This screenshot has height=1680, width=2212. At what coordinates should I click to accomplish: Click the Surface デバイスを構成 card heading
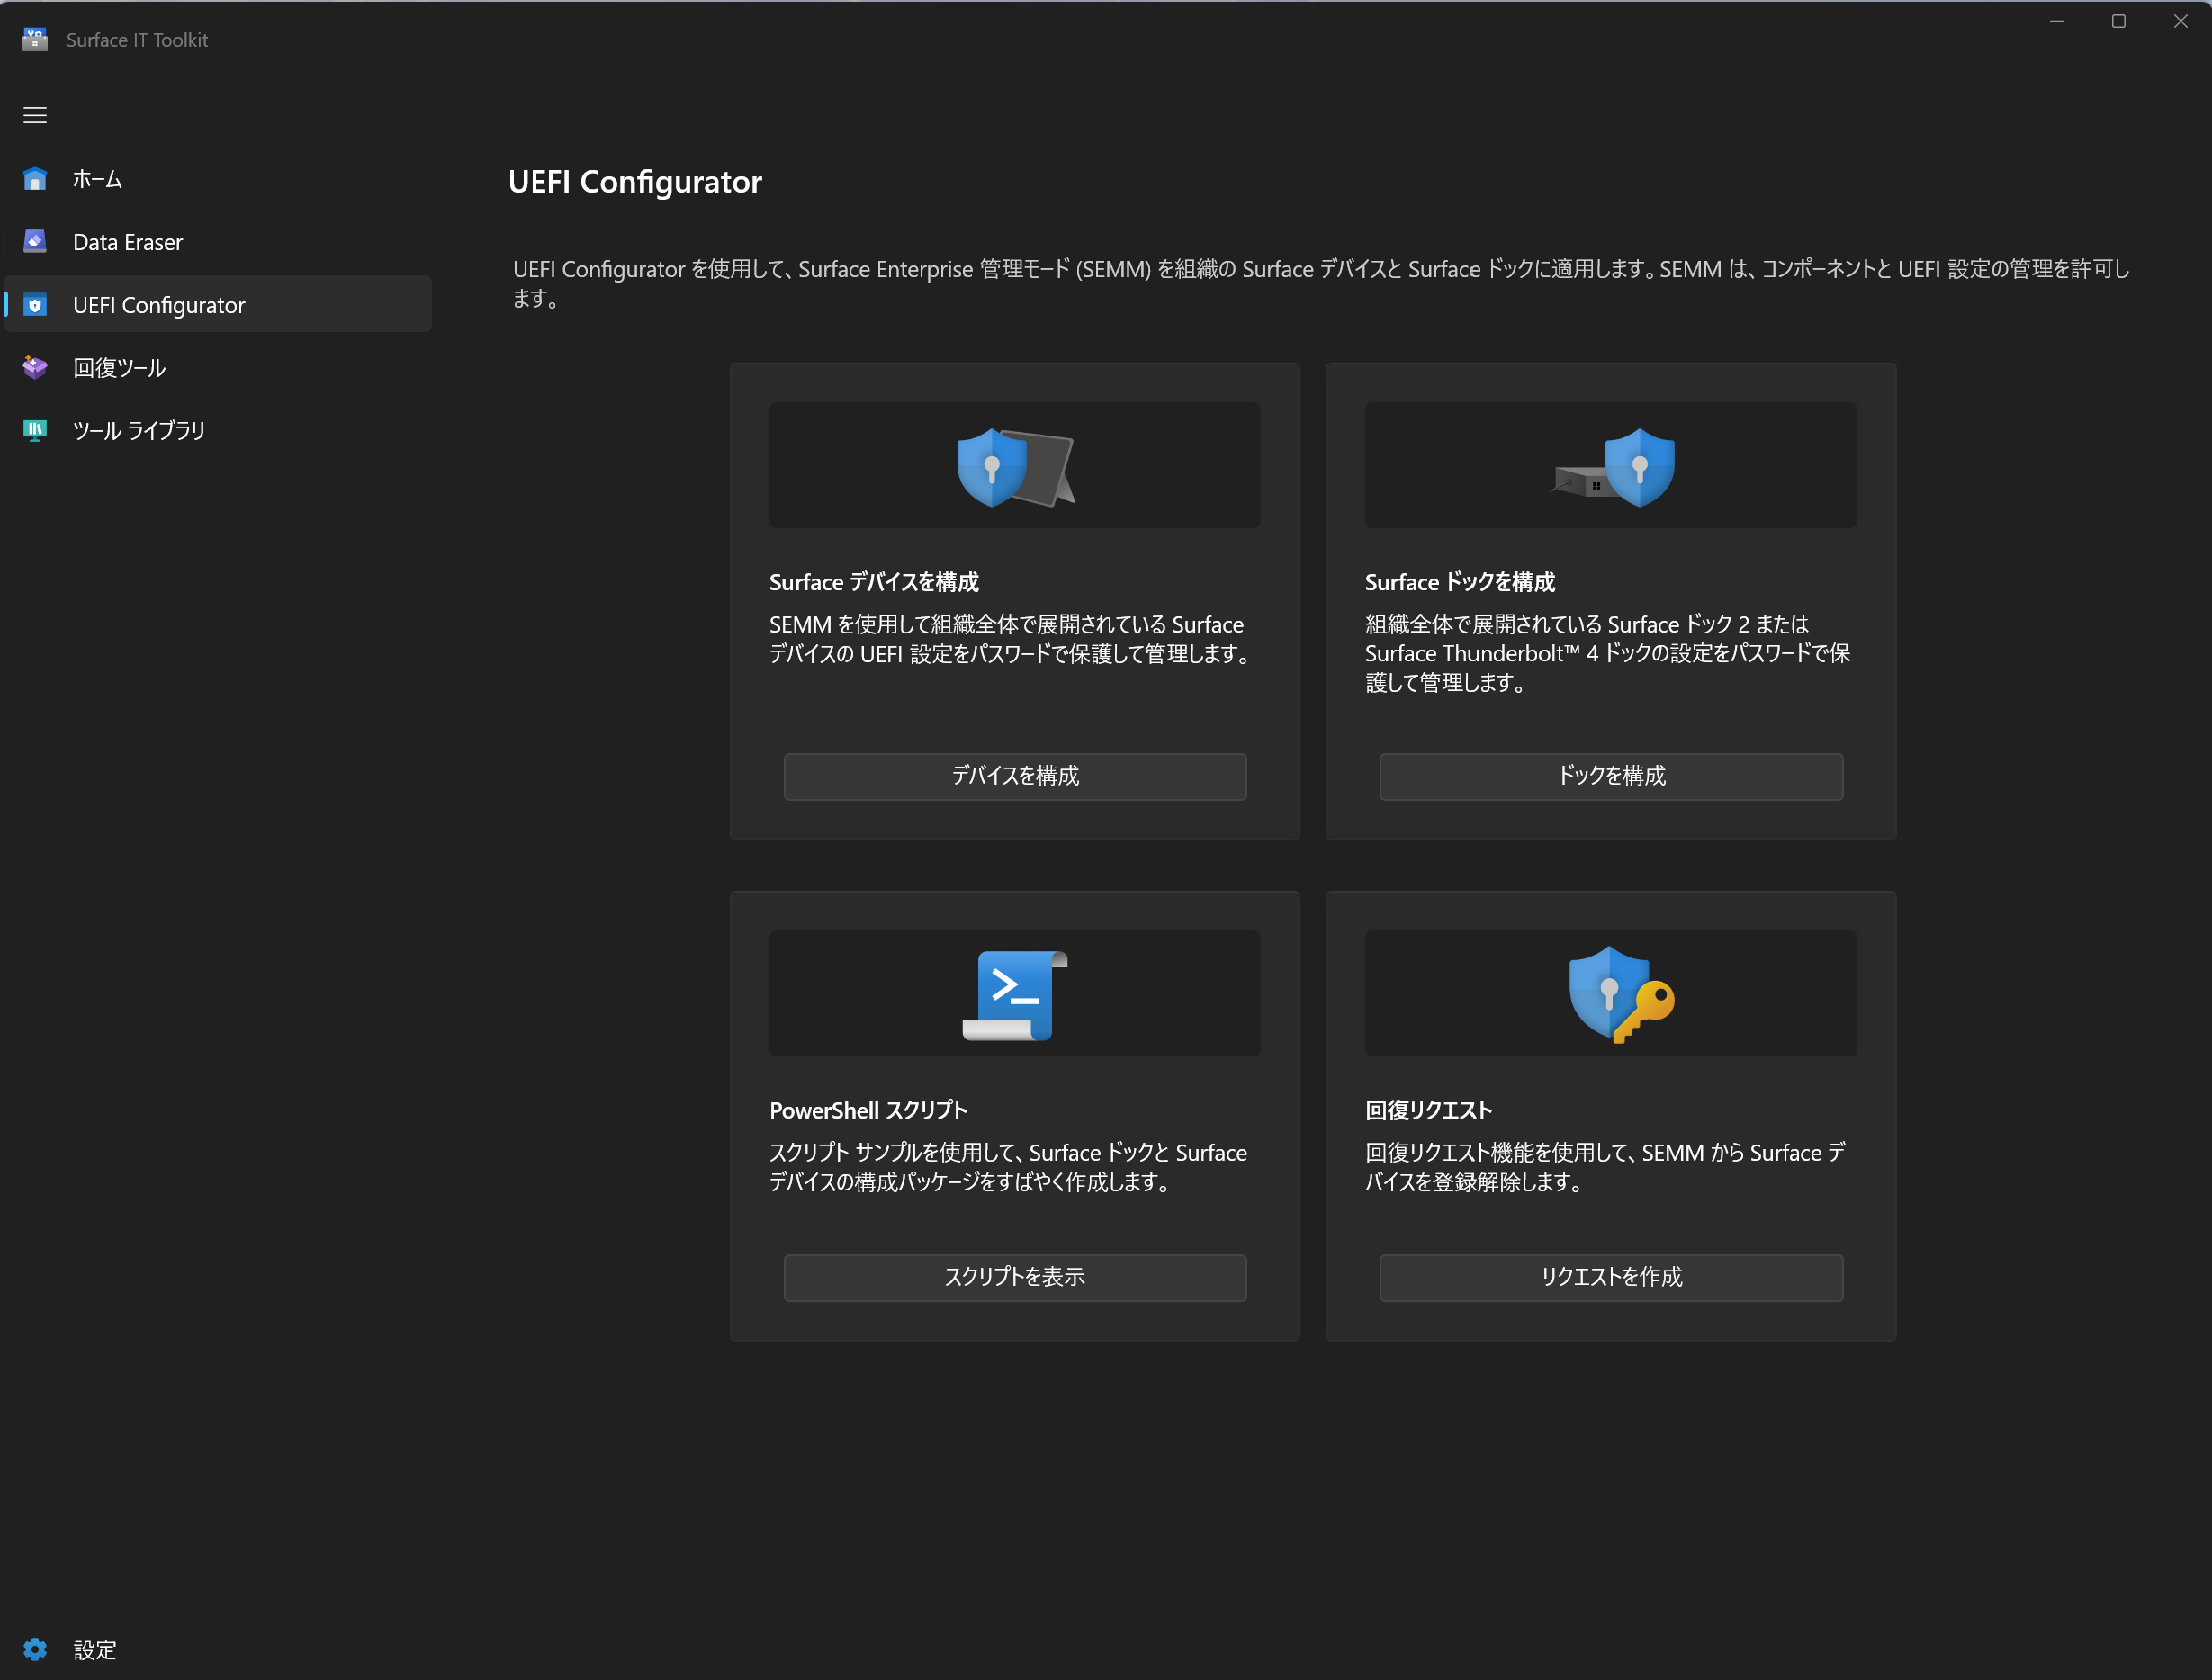874,582
